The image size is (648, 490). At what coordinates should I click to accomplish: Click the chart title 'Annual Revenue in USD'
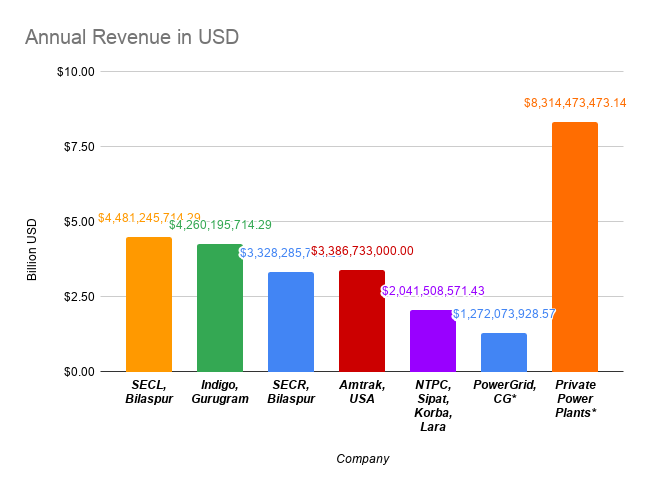click(132, 37)
